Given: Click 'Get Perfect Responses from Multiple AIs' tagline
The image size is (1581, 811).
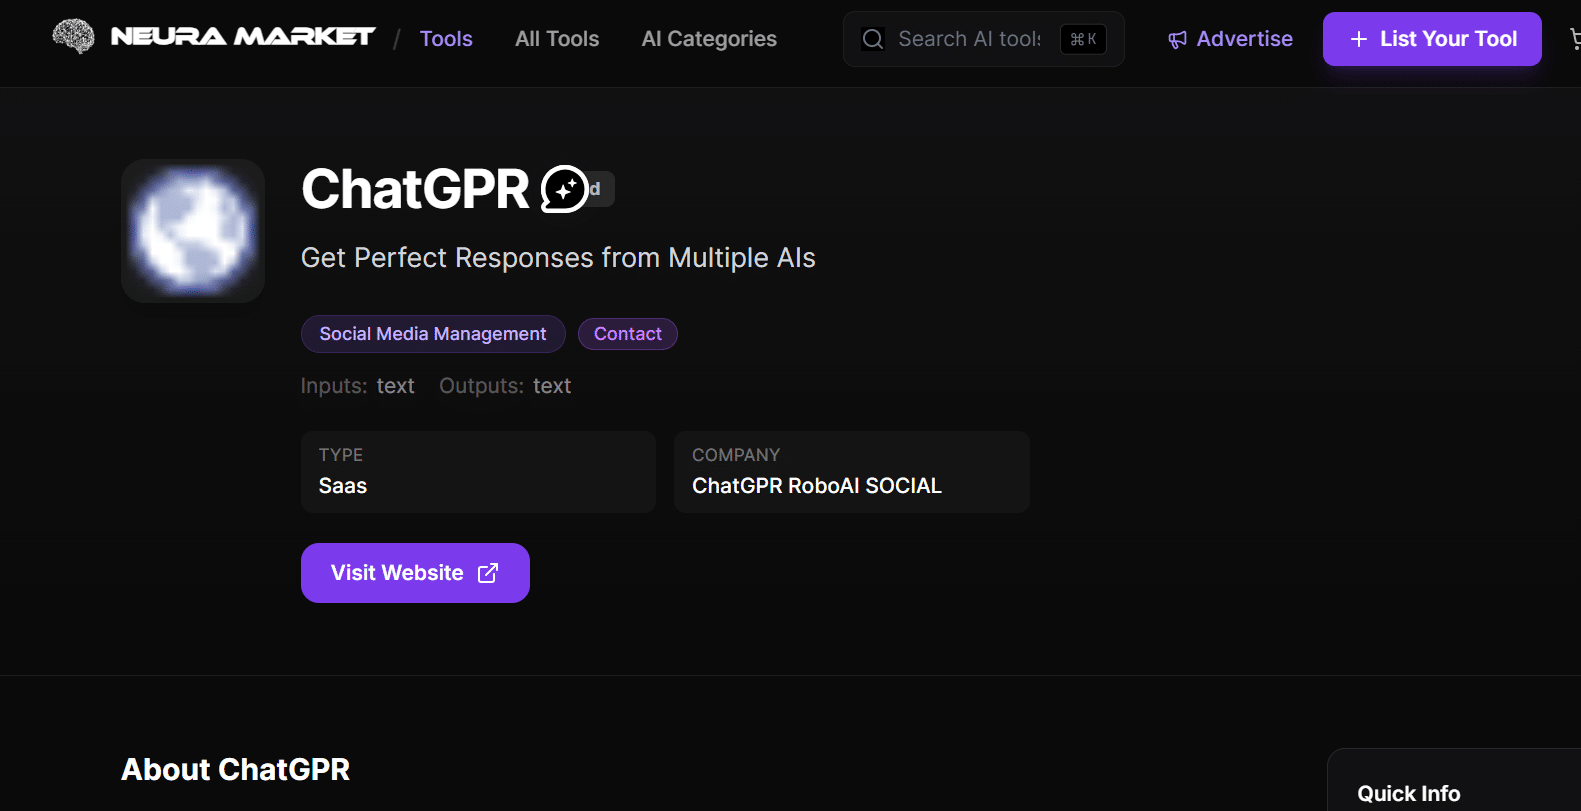Looking at the screenshot, I should (x=558, y=258).
